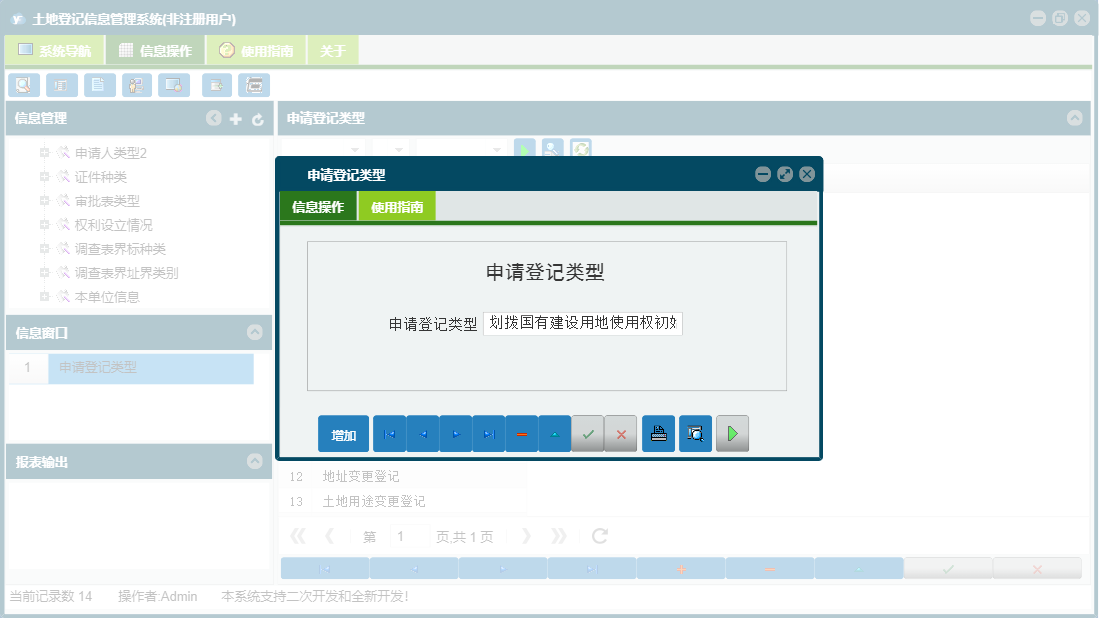1099x618 pixels.
Task: Open the user management icon in the toolbar
Action: tap(137, 85)
